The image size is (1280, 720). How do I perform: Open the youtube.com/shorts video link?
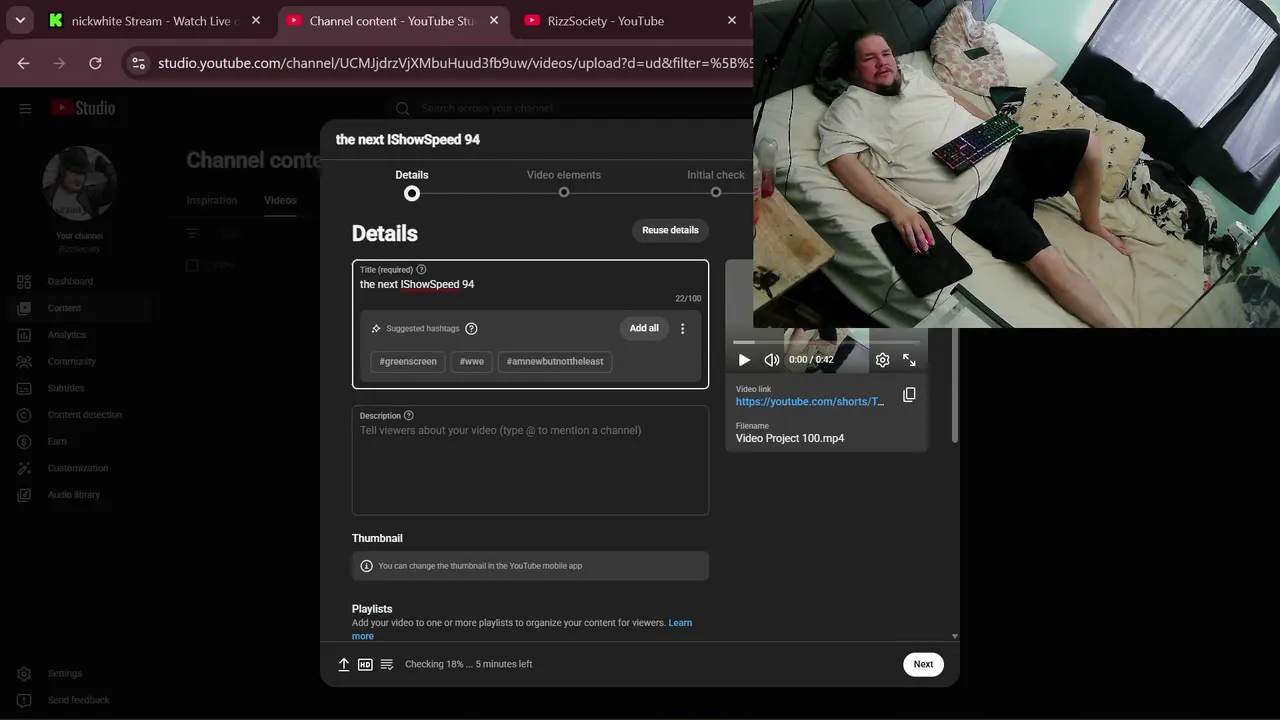(x=810, y=402)
